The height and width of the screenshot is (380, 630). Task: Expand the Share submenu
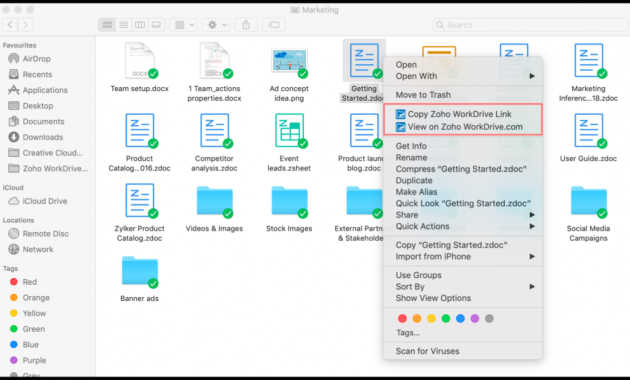463,215
